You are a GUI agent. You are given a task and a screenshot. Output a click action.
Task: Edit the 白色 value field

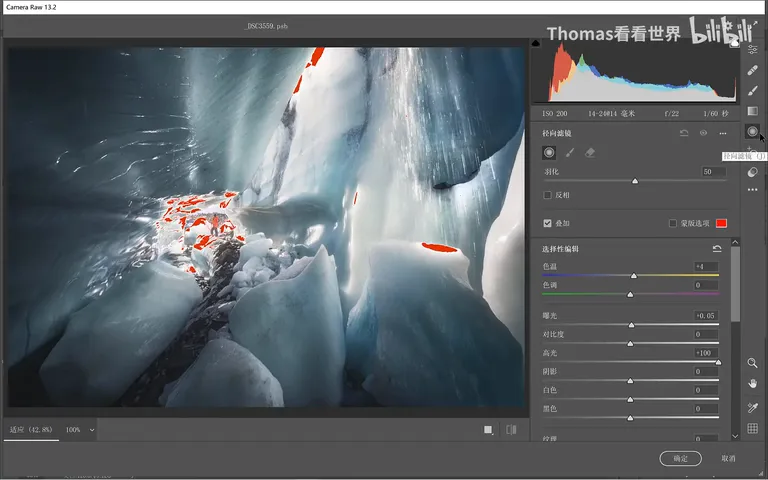[x=706, y=390]
